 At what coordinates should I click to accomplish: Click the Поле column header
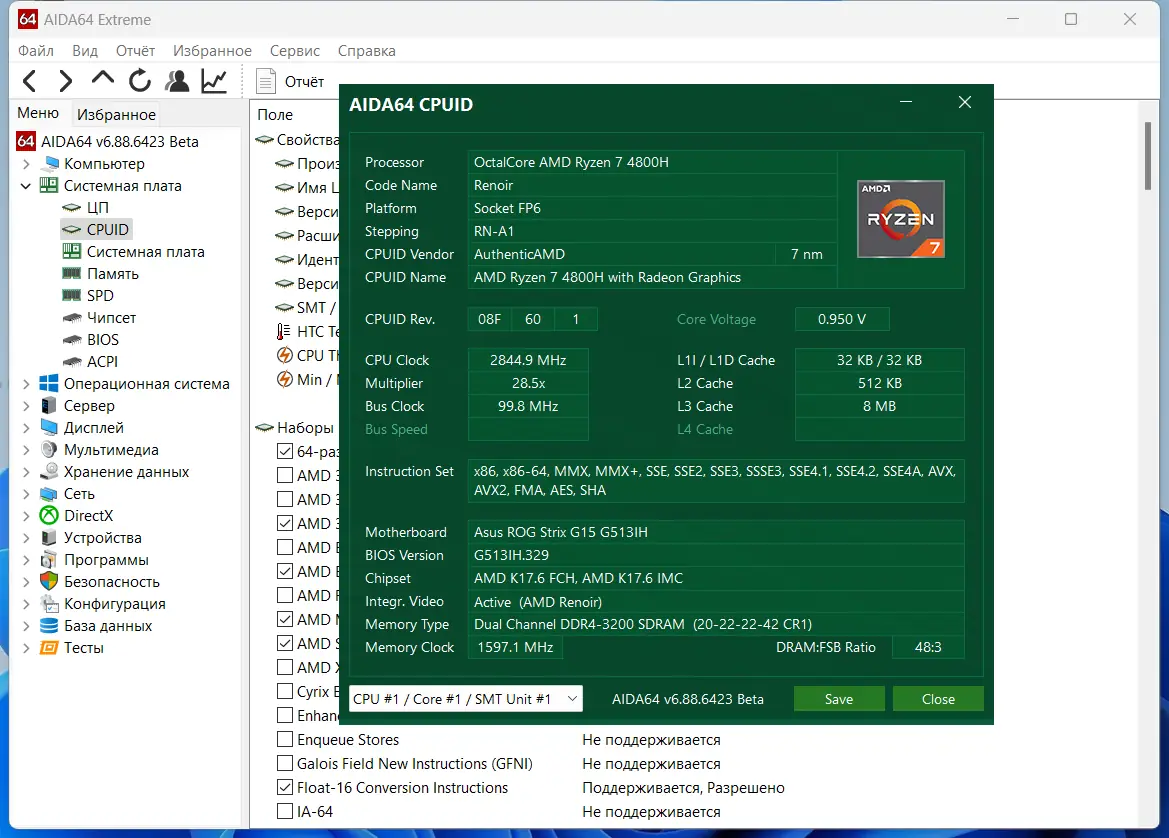275,115
